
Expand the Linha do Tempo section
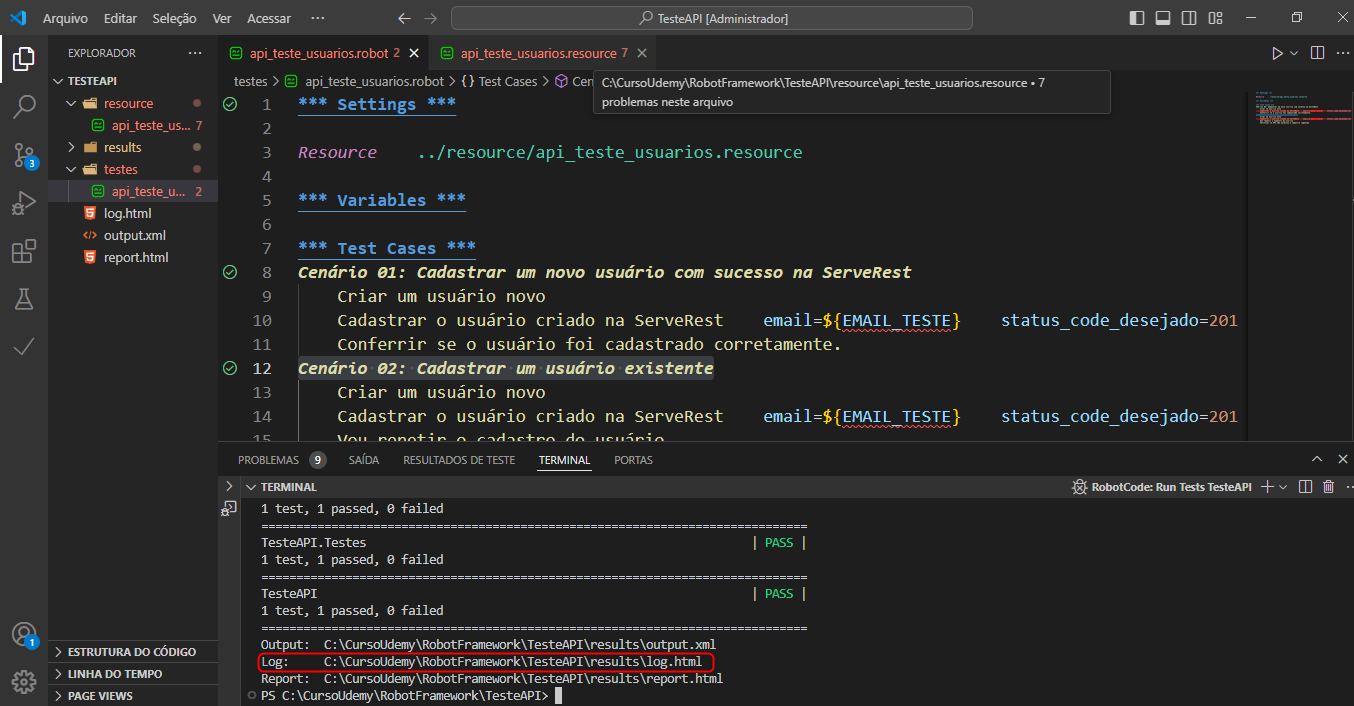133,673
